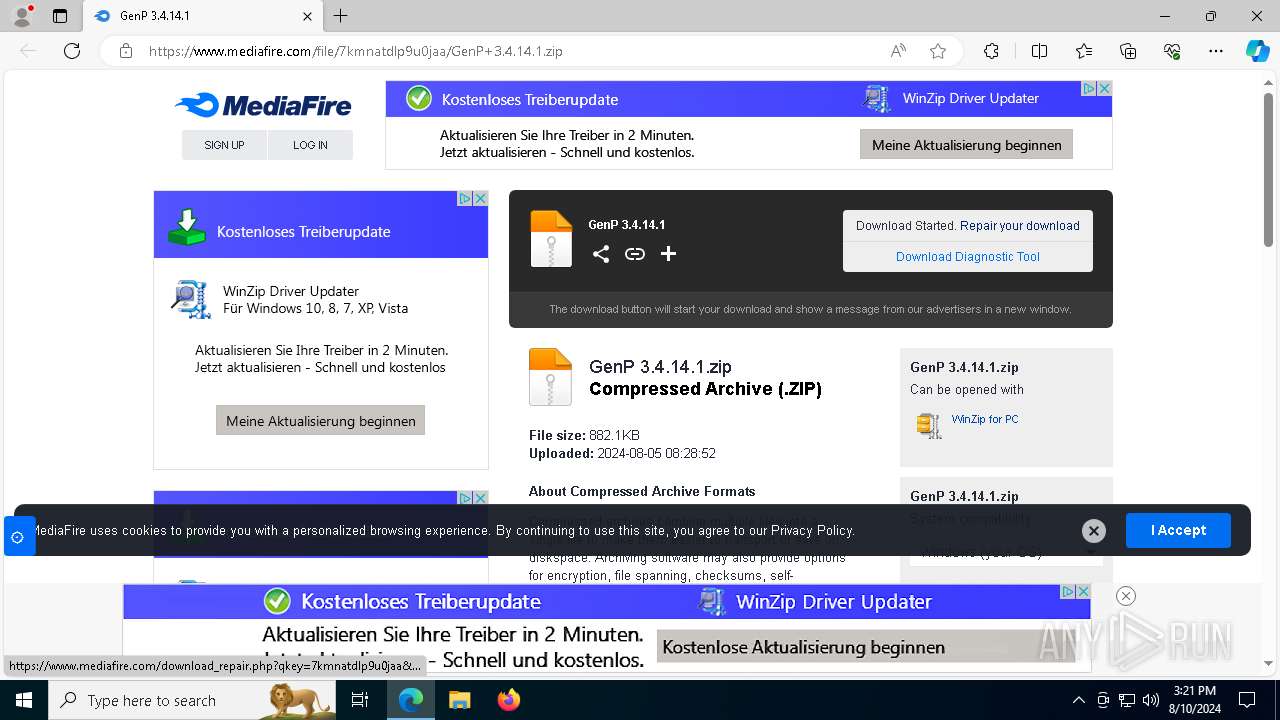Open notification center icon
This screenshot has width=1280, height=720.
1247,700
